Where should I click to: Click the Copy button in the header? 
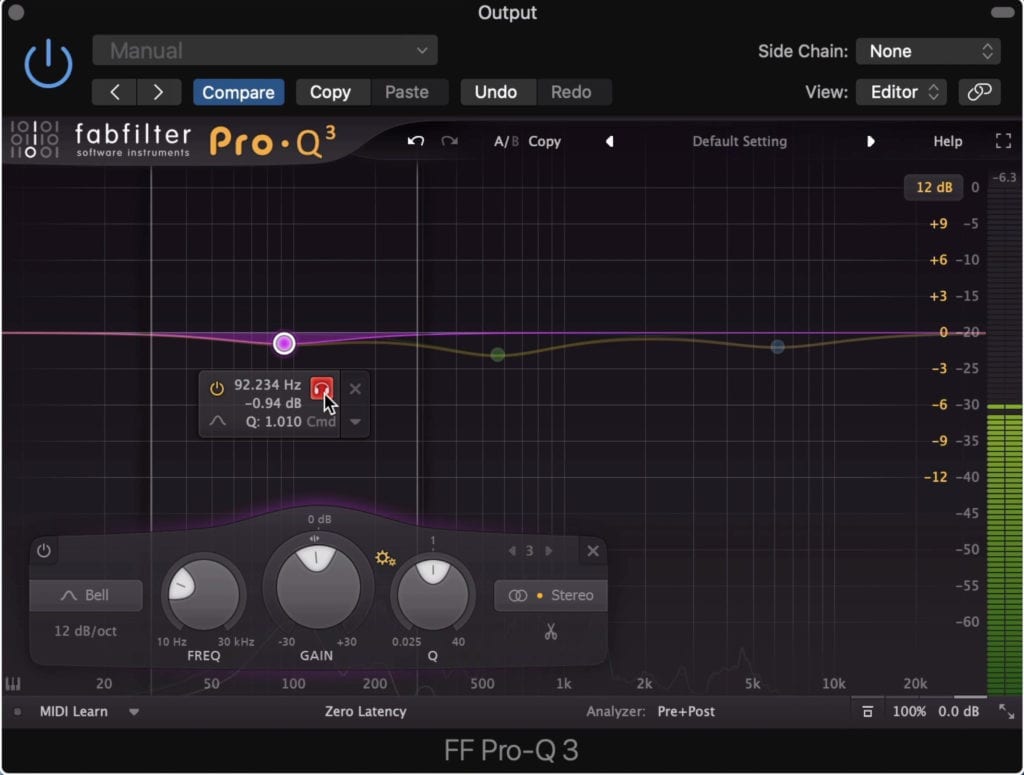(330, 92)
